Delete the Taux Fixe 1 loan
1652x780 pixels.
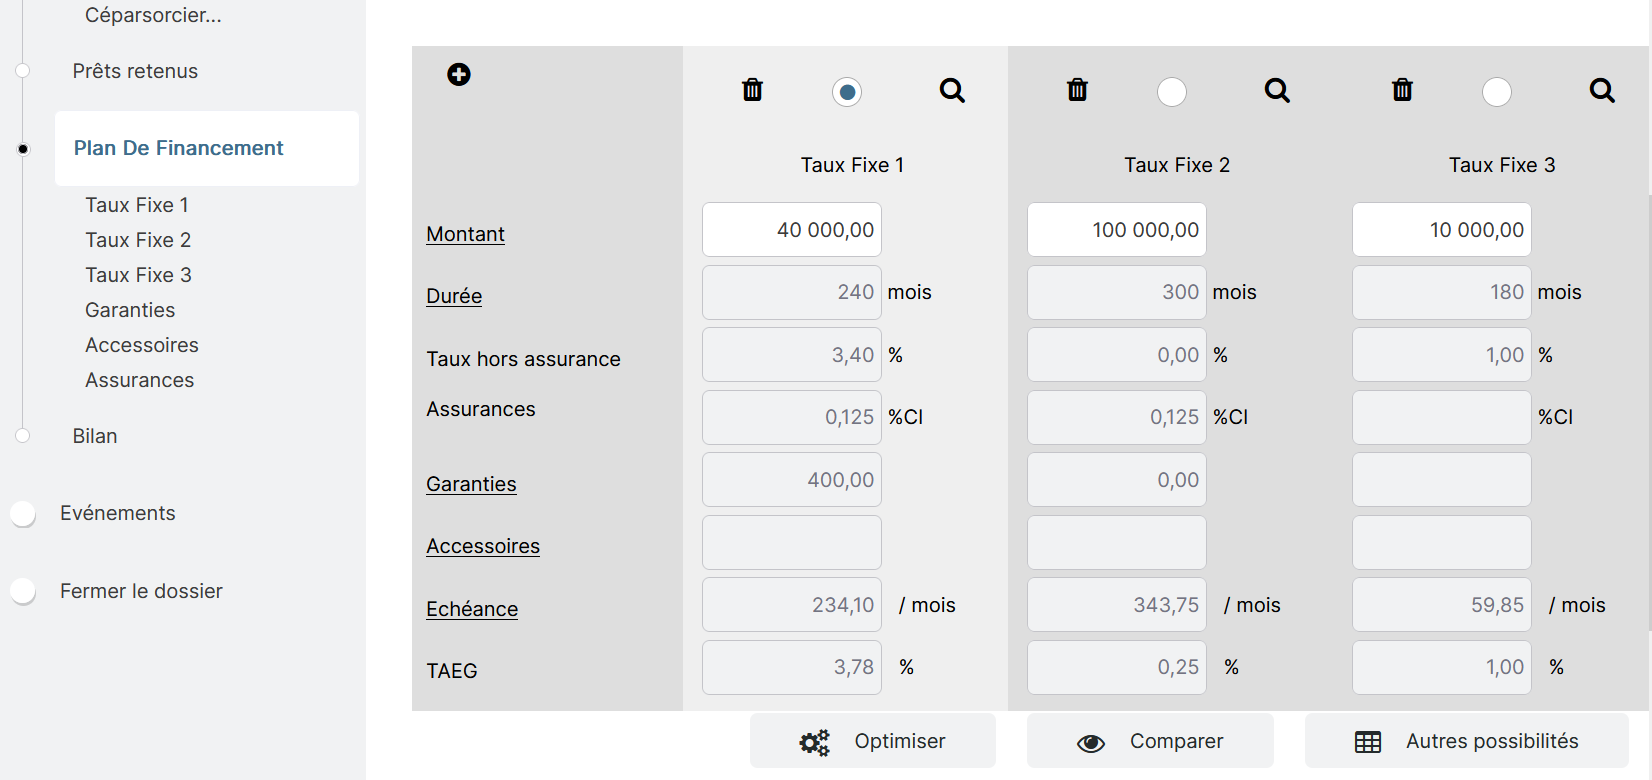[752, 90]
